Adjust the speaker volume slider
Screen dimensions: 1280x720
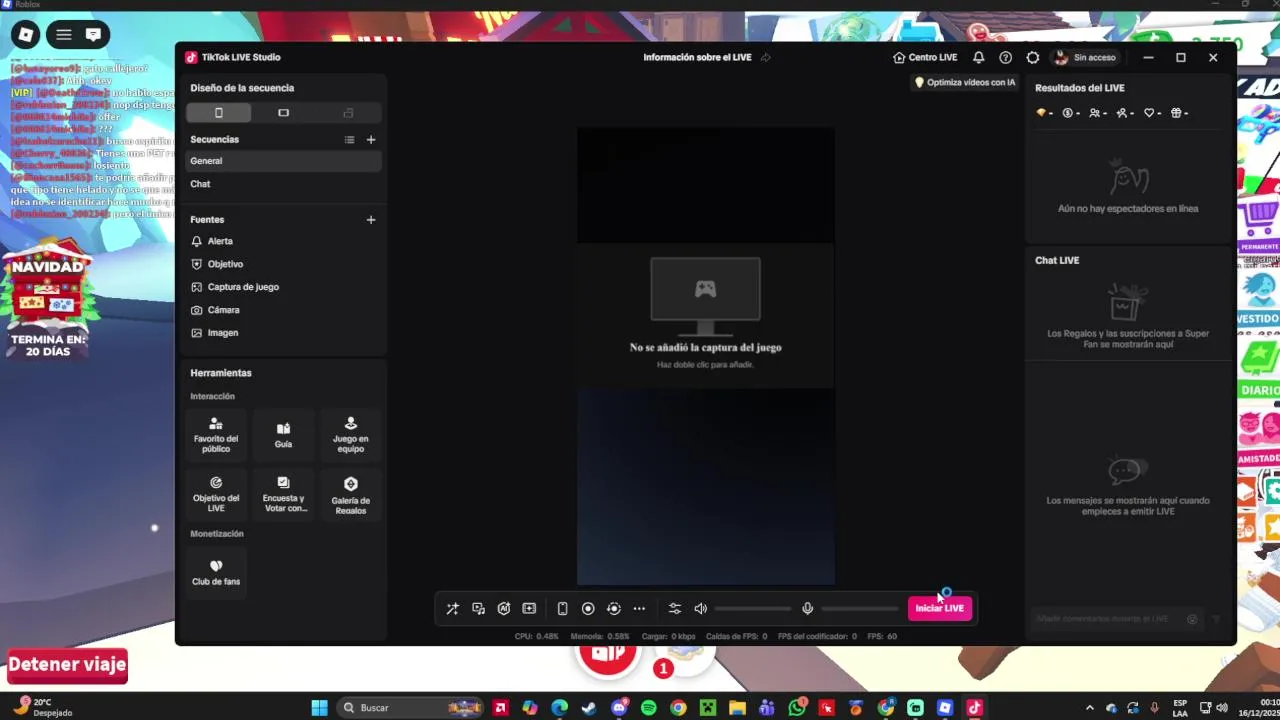tap(753, 609)
